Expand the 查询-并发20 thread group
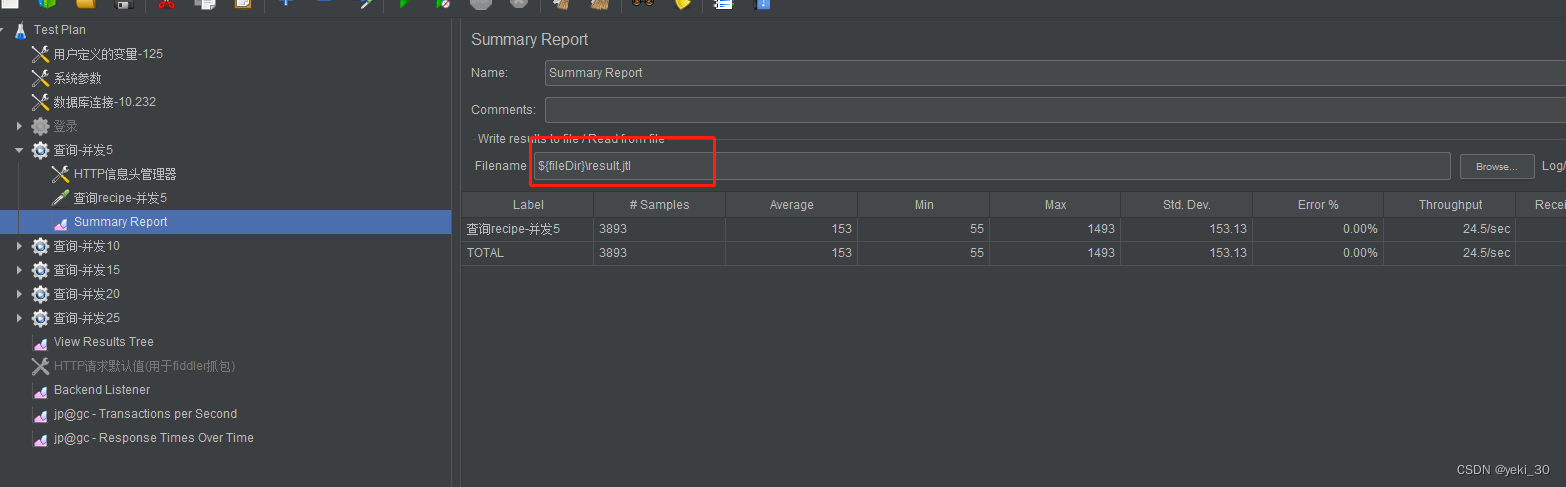Screen dimensions: 1566x487 pyautogui.click(x=19, y=294)
